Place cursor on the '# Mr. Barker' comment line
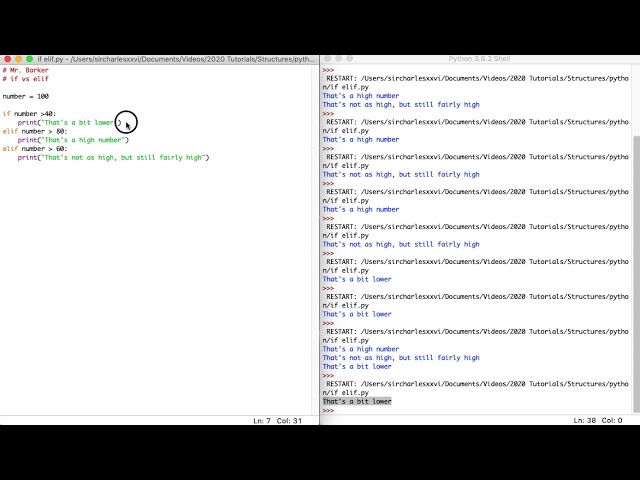The width and height of the screenshot is (640, 480). (25, 70)
